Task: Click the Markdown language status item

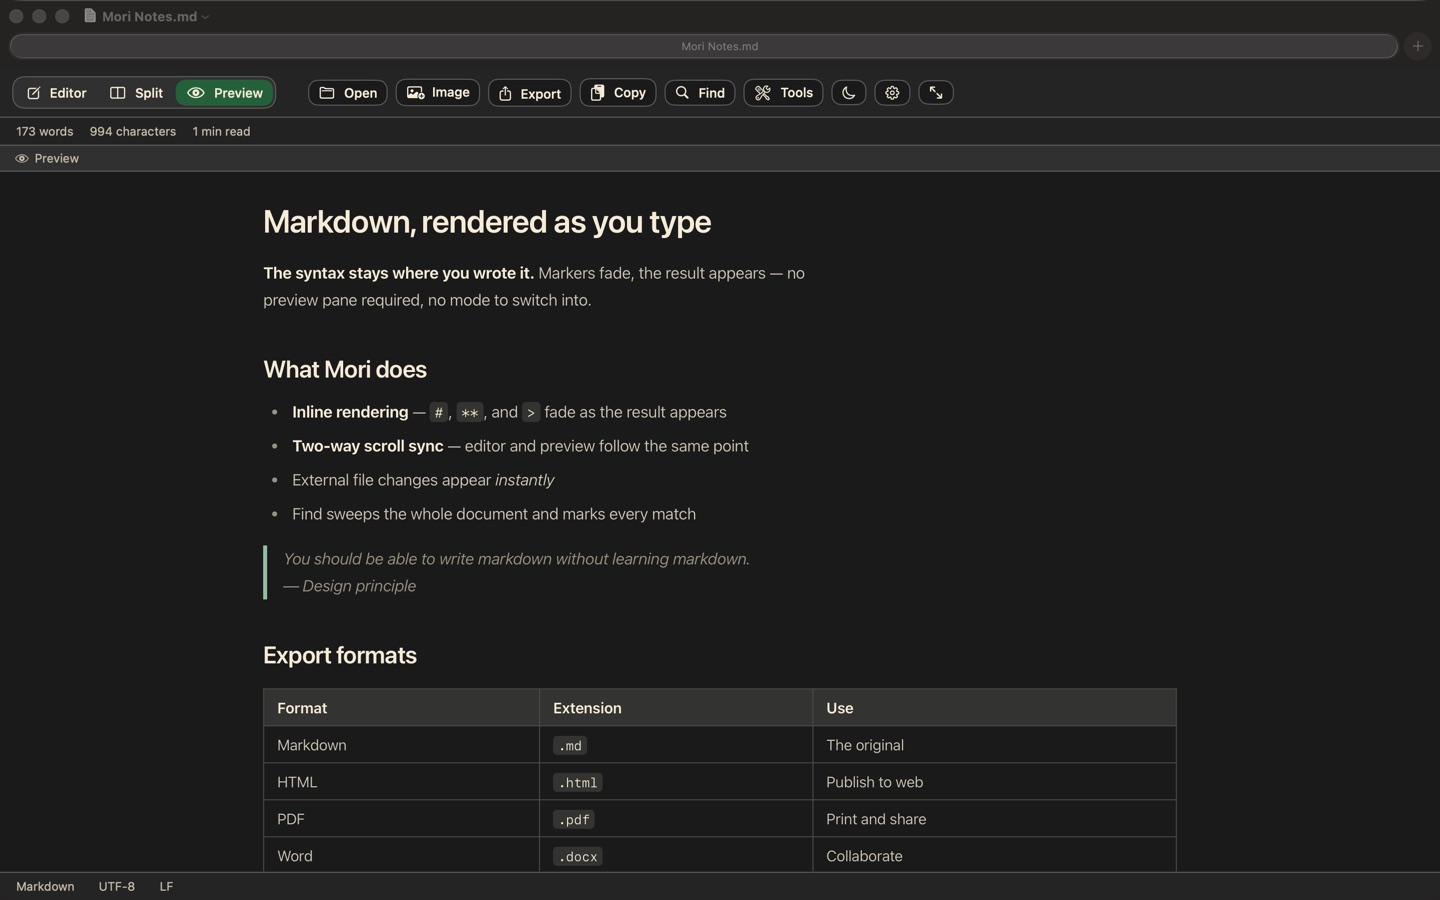Action: point(45,887)
